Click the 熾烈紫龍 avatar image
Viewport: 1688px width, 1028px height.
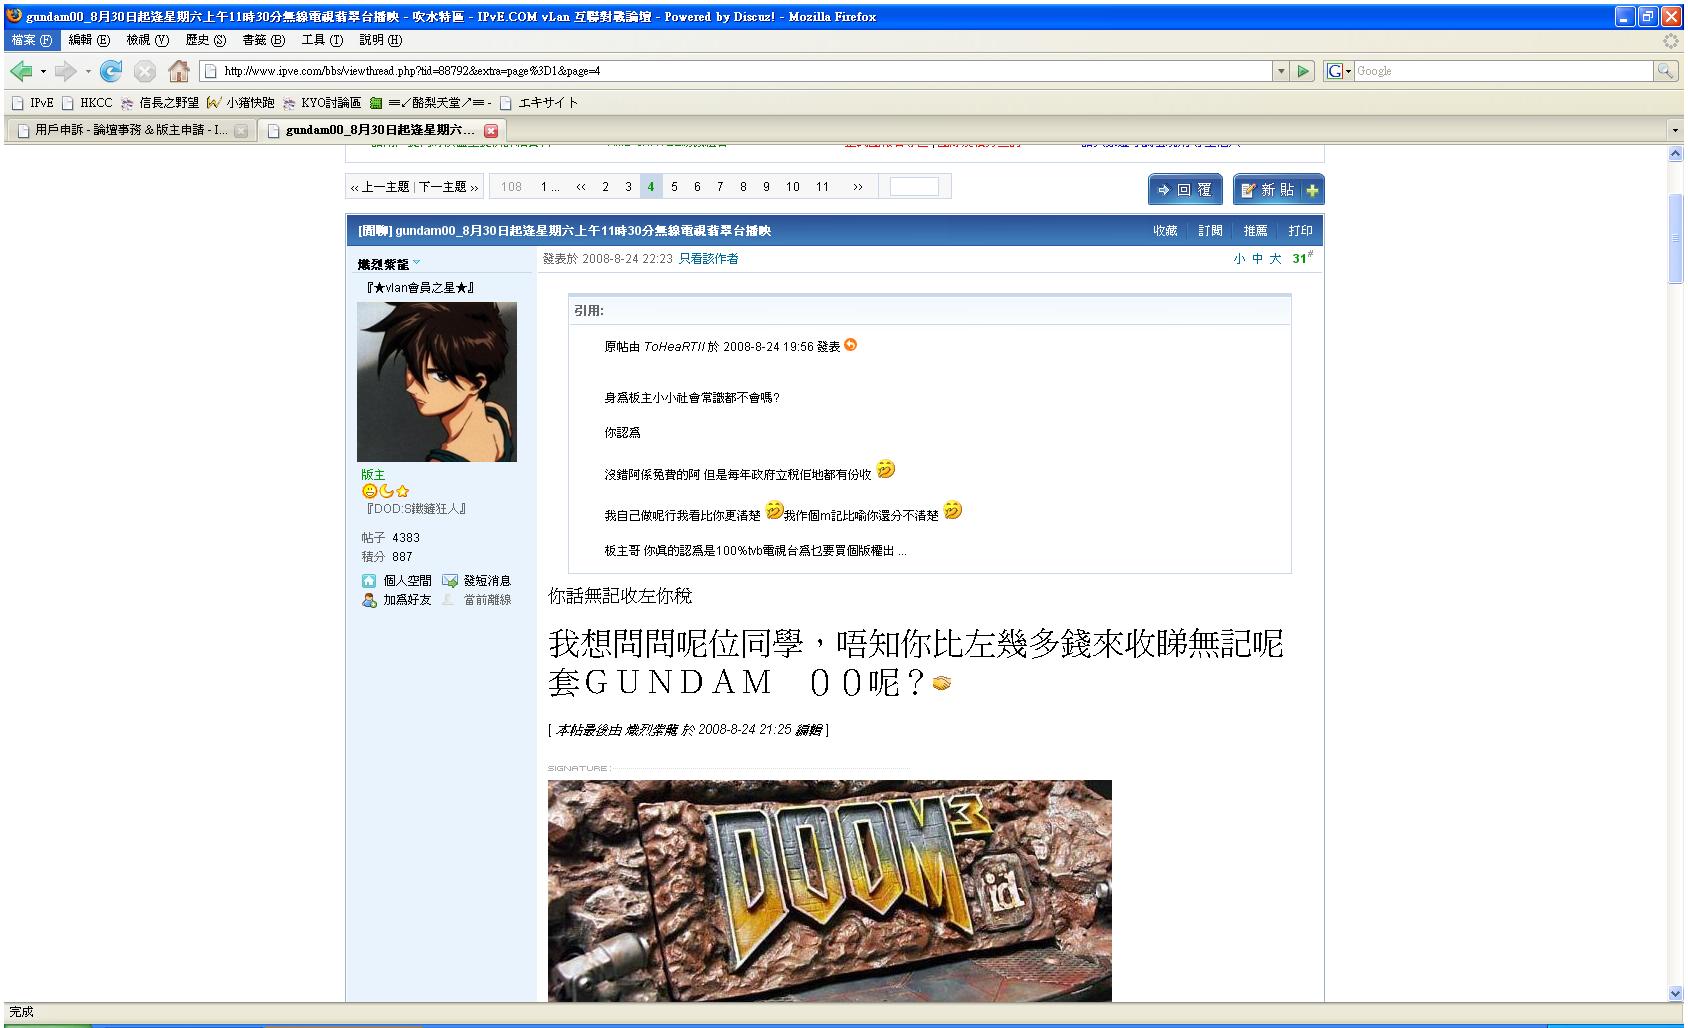click(x=437, y=381)
